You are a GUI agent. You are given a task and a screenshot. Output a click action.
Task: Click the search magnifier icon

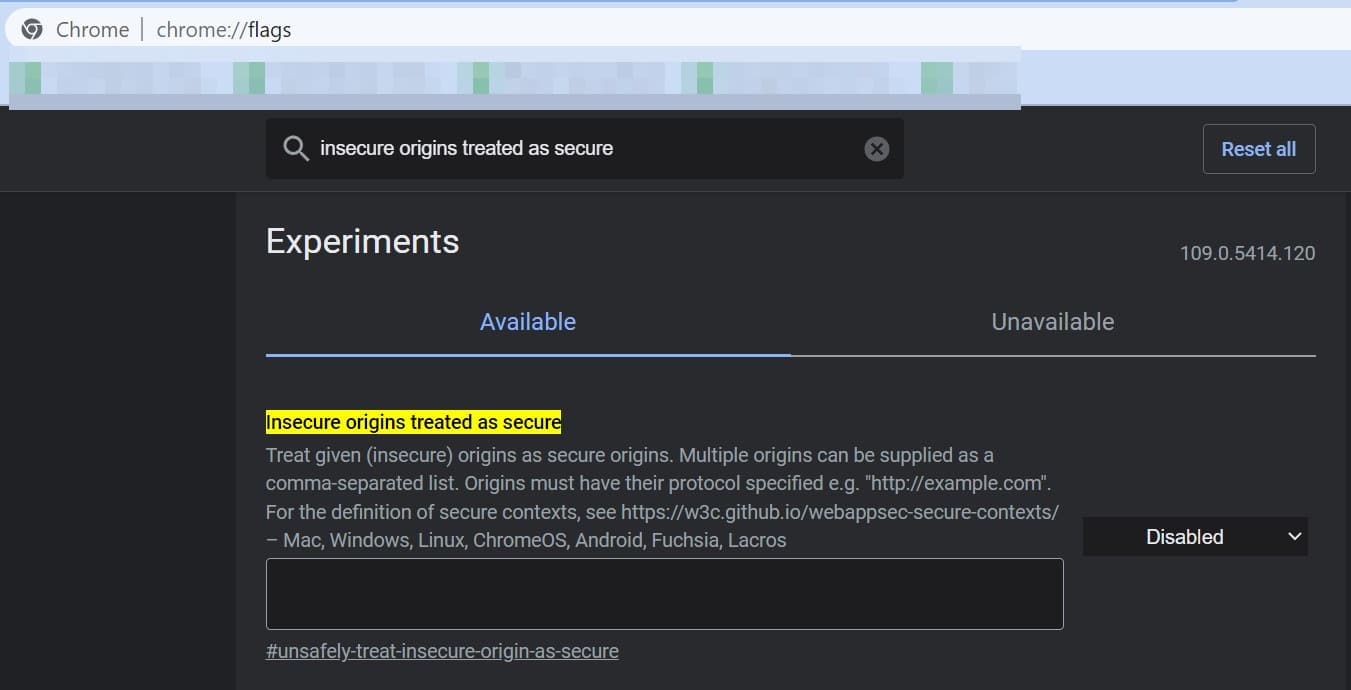(295, 149)
